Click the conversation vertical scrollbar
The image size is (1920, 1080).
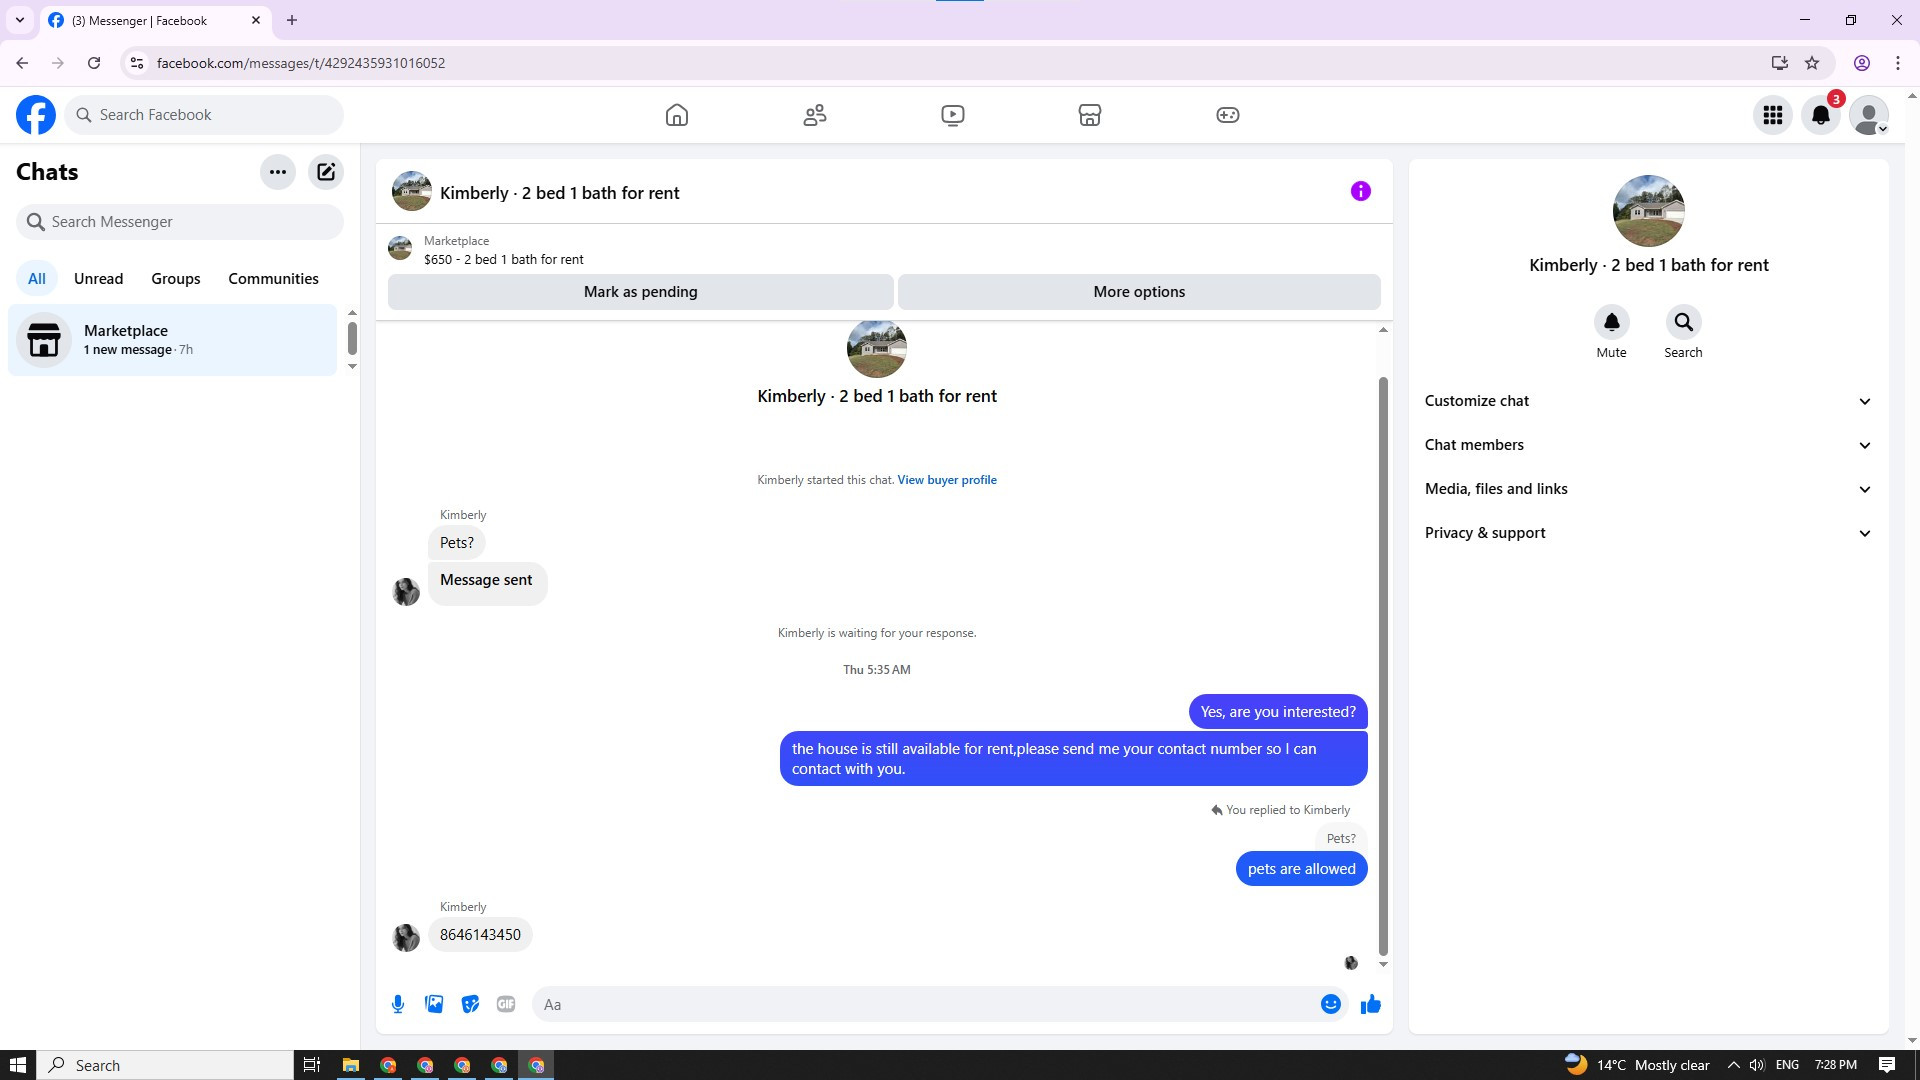tap(1383, 660)
